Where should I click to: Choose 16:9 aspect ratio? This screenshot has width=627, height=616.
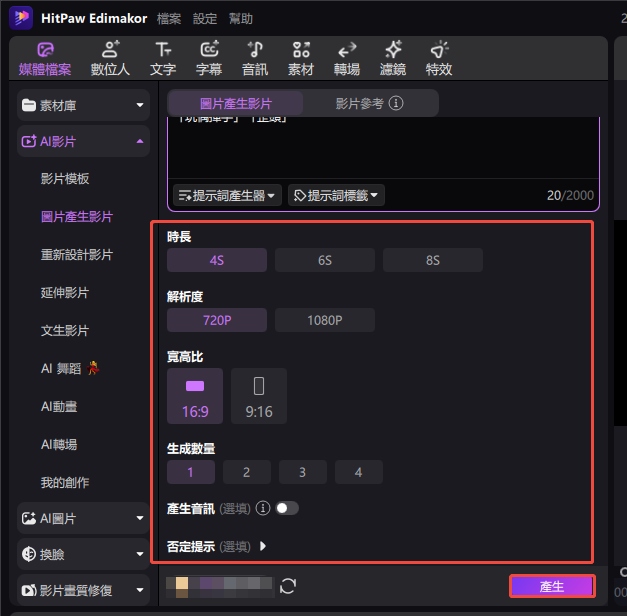click(195, 396)
